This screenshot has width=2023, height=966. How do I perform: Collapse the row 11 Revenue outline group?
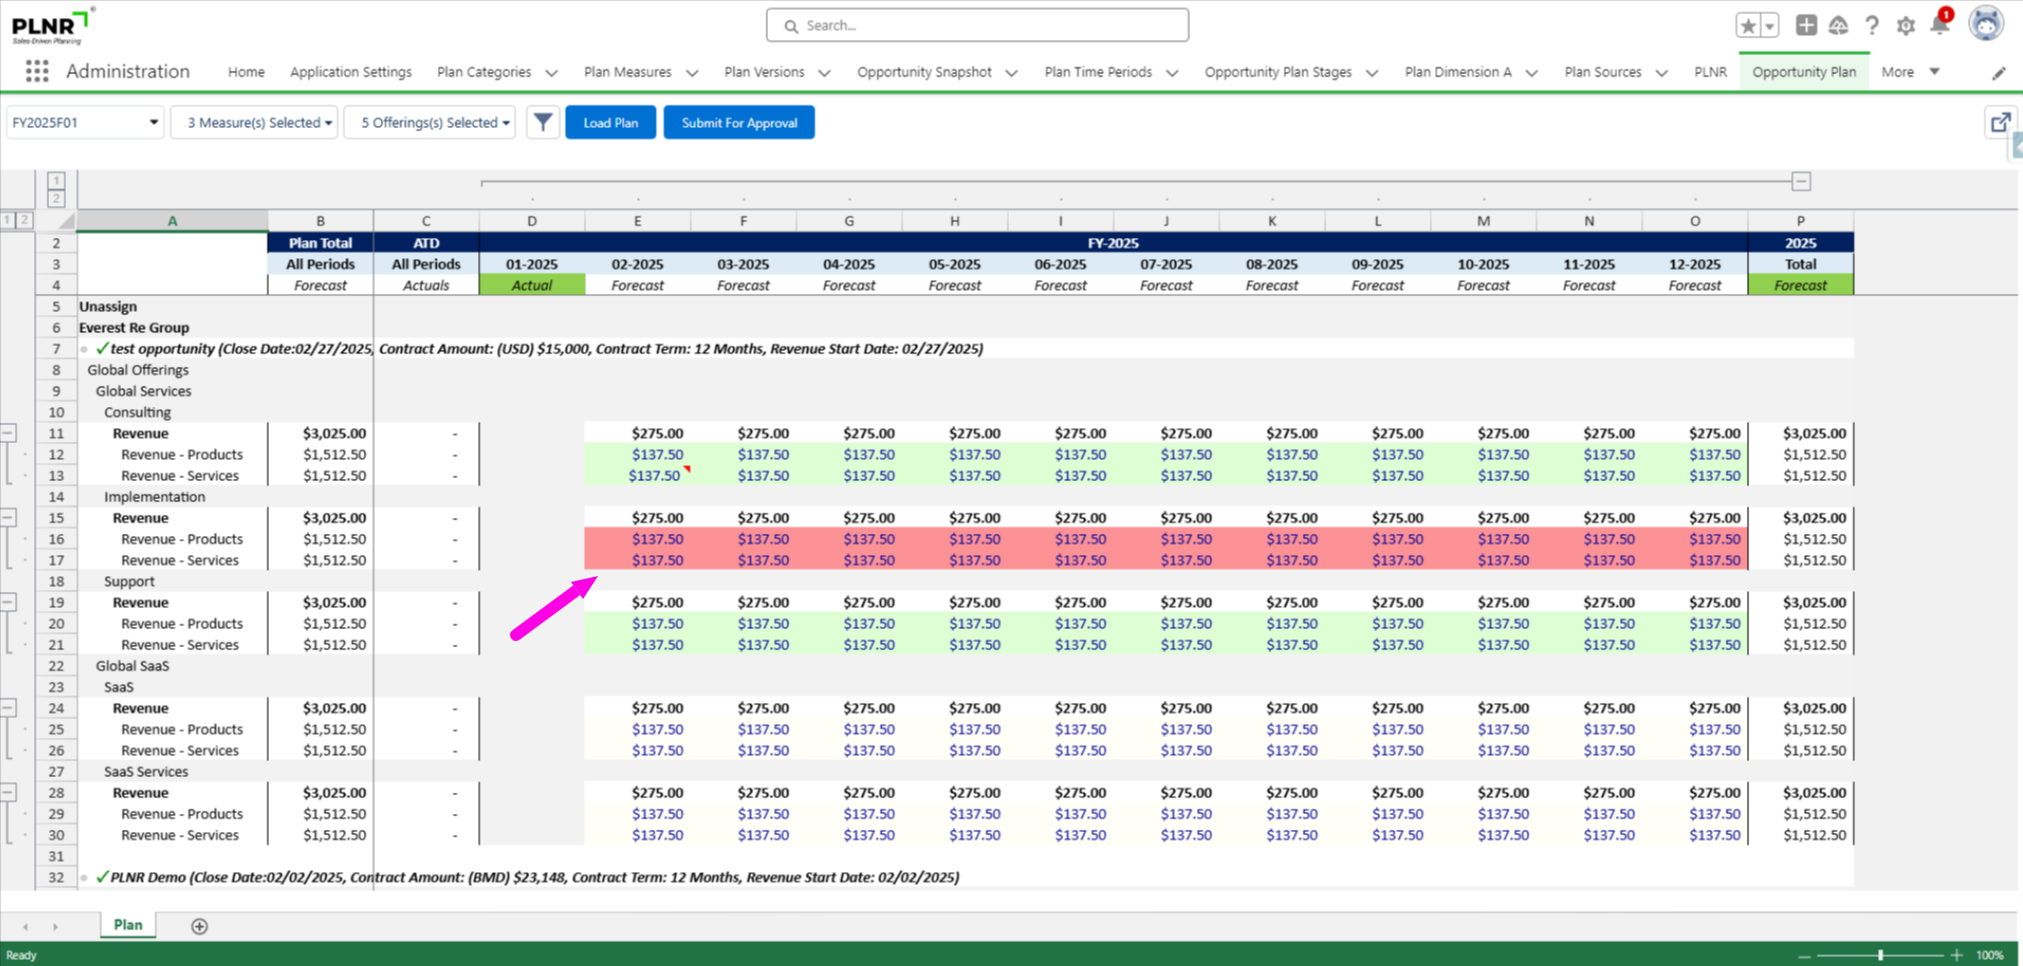pyautogui.click(x=8, y=433)
